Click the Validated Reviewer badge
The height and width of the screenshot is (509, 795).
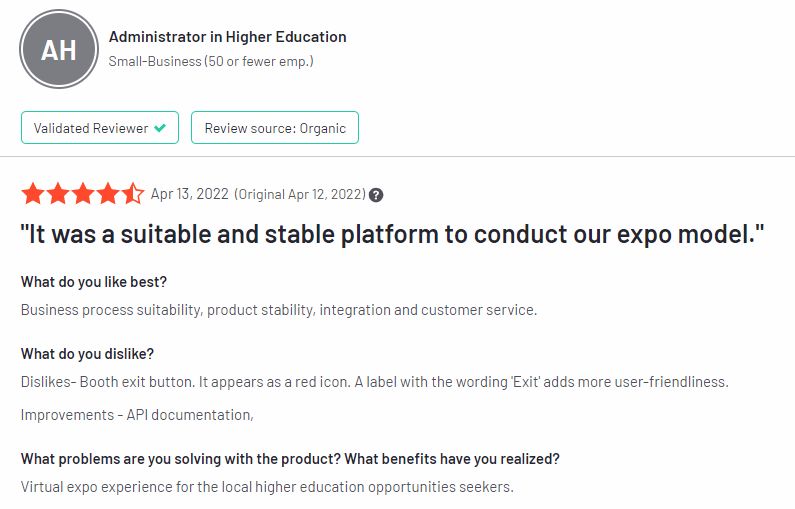click(x=100, y=128)
